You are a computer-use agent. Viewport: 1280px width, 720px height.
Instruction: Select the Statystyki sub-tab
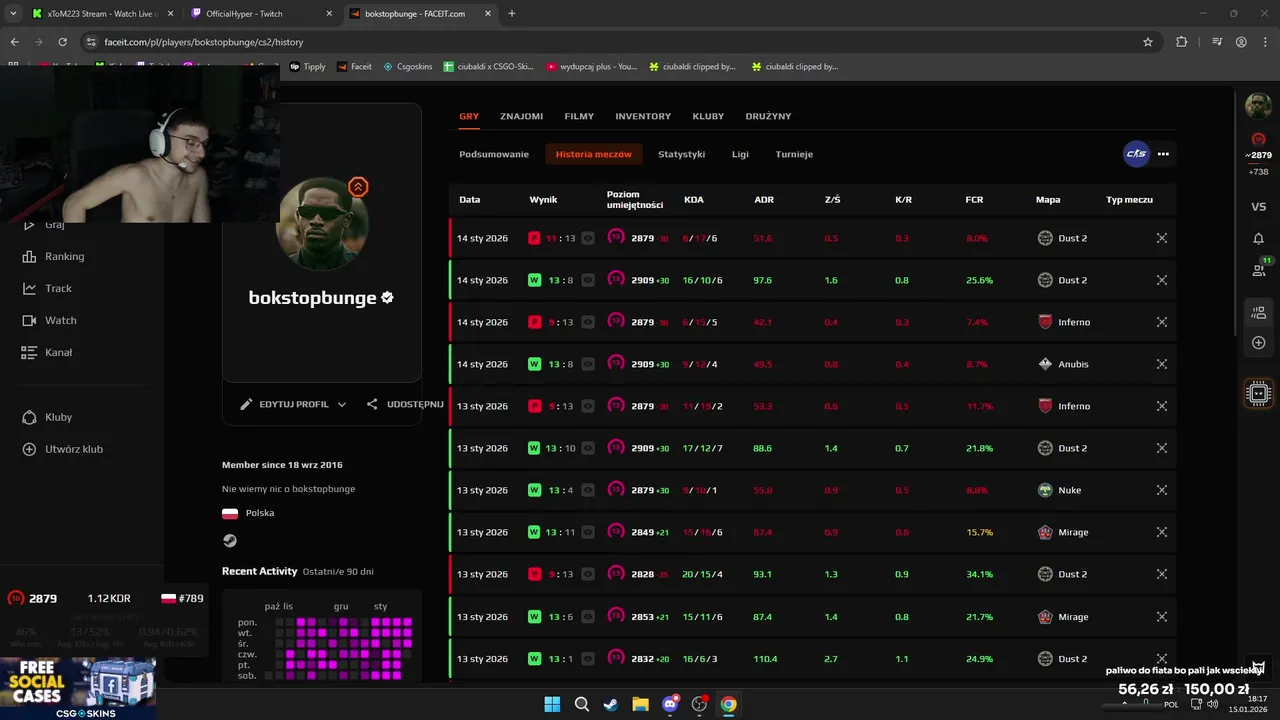[x=682, y=154]
